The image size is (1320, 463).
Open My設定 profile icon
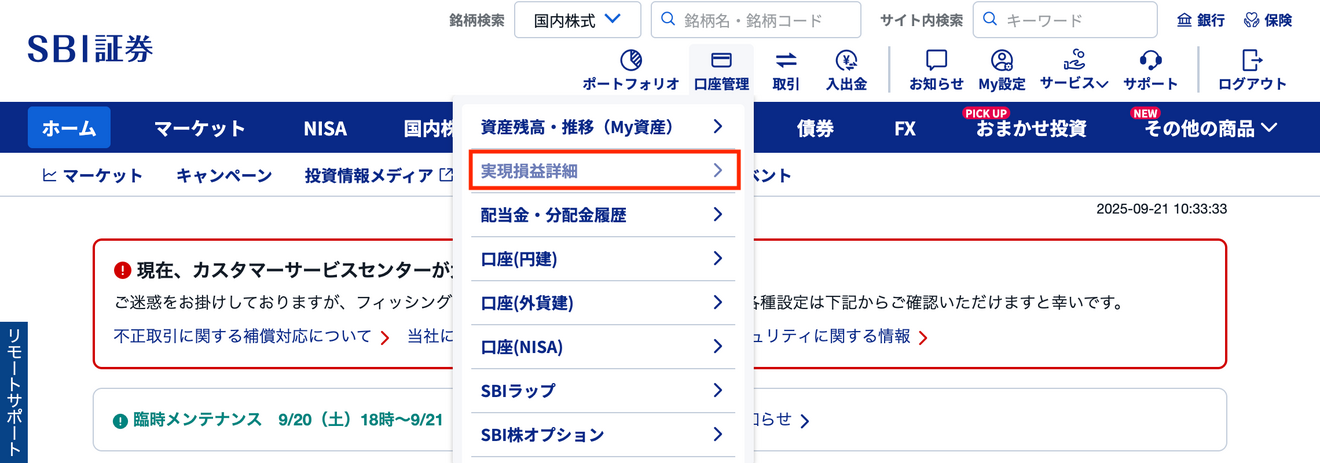[1002, 60]
